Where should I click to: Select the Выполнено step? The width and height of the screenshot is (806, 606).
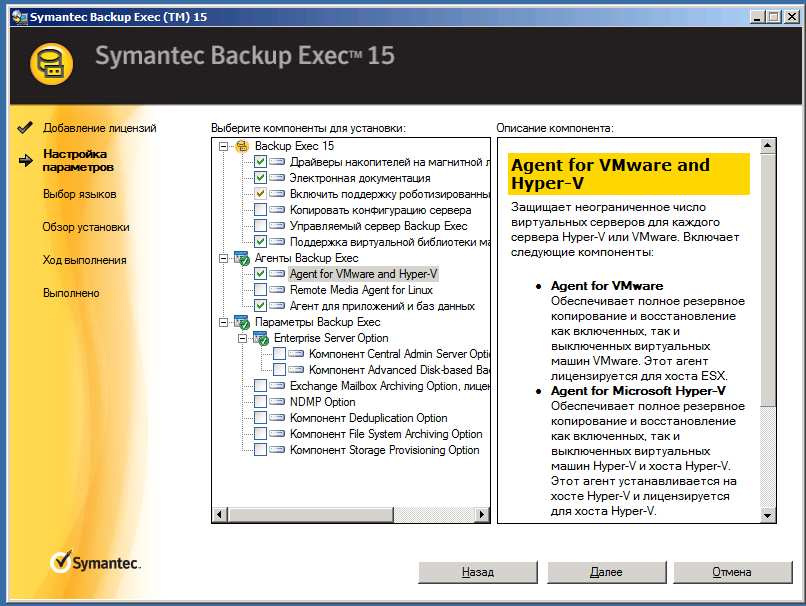point(71,293)
